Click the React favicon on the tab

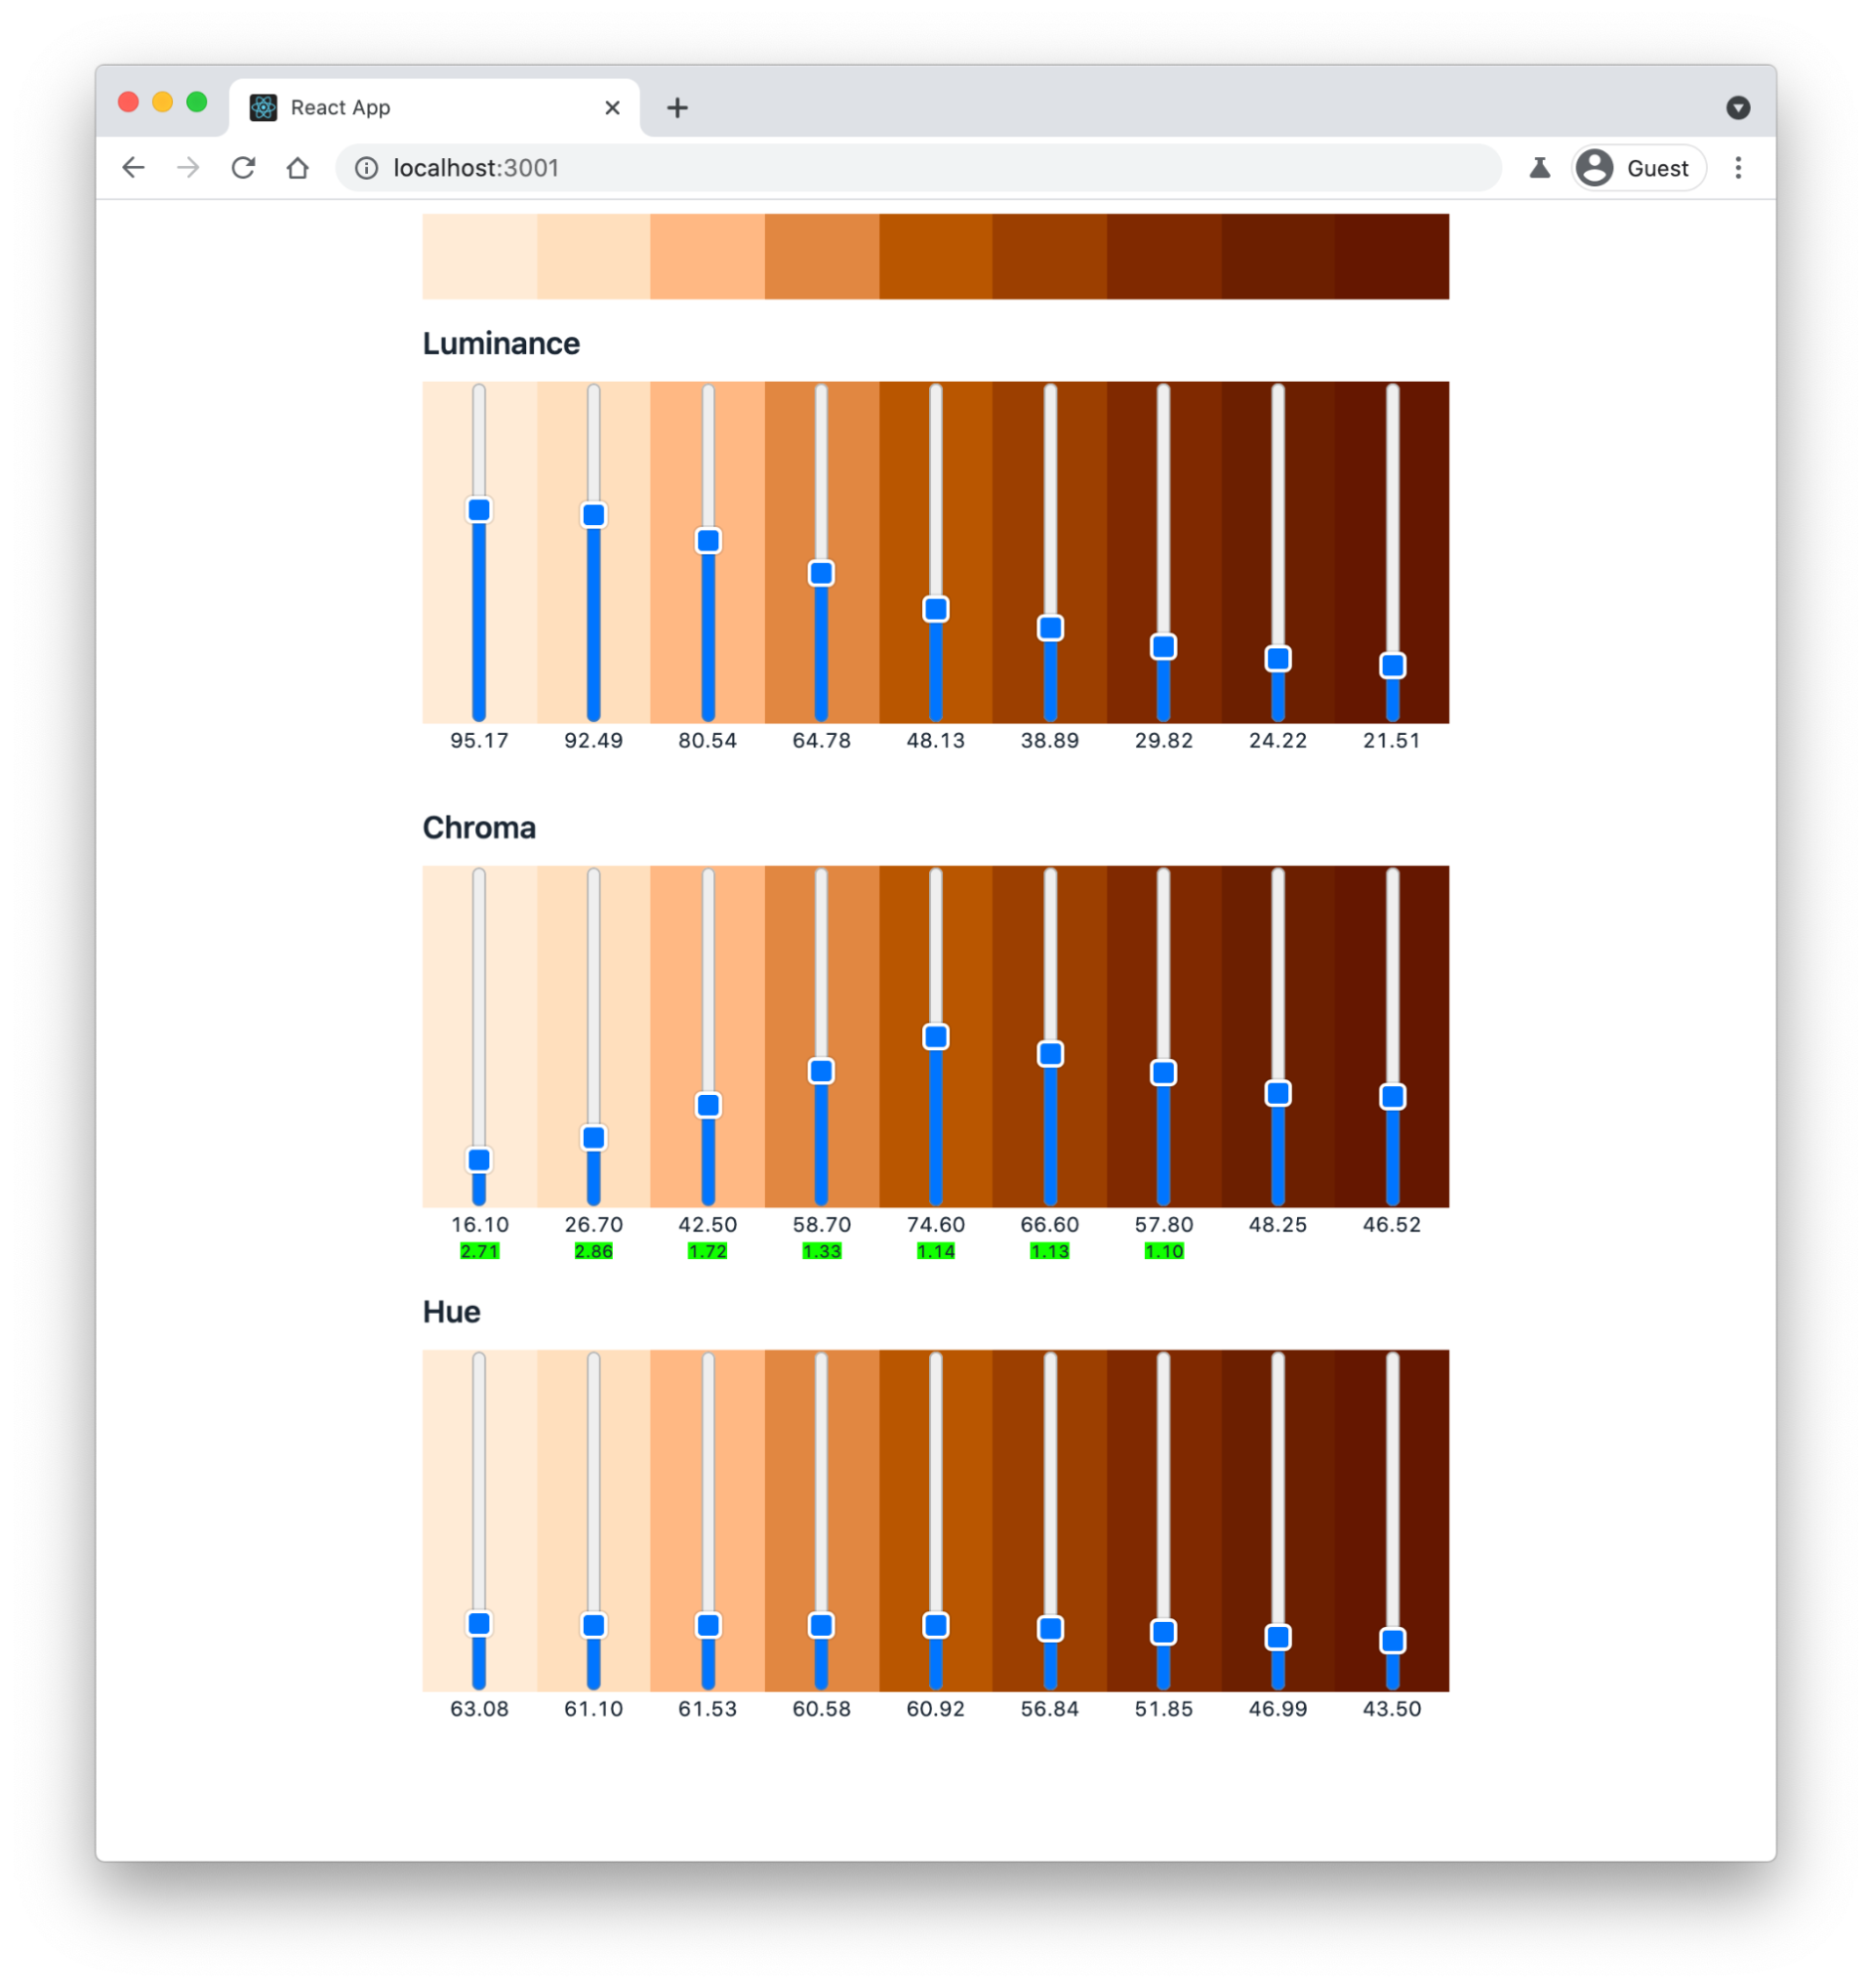click(263, 108)
